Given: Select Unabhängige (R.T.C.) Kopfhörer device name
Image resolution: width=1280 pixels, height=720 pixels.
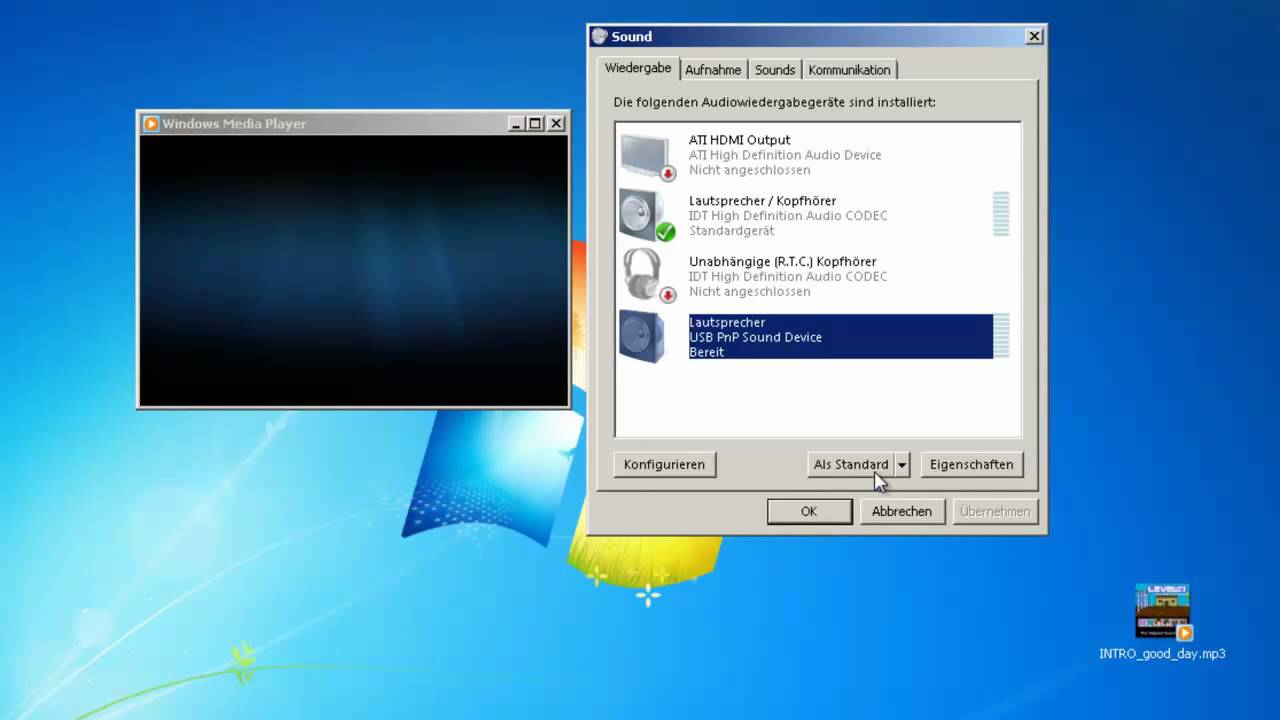Looking at the screenshot, I should pyautogui.click(x=782, y=262).
